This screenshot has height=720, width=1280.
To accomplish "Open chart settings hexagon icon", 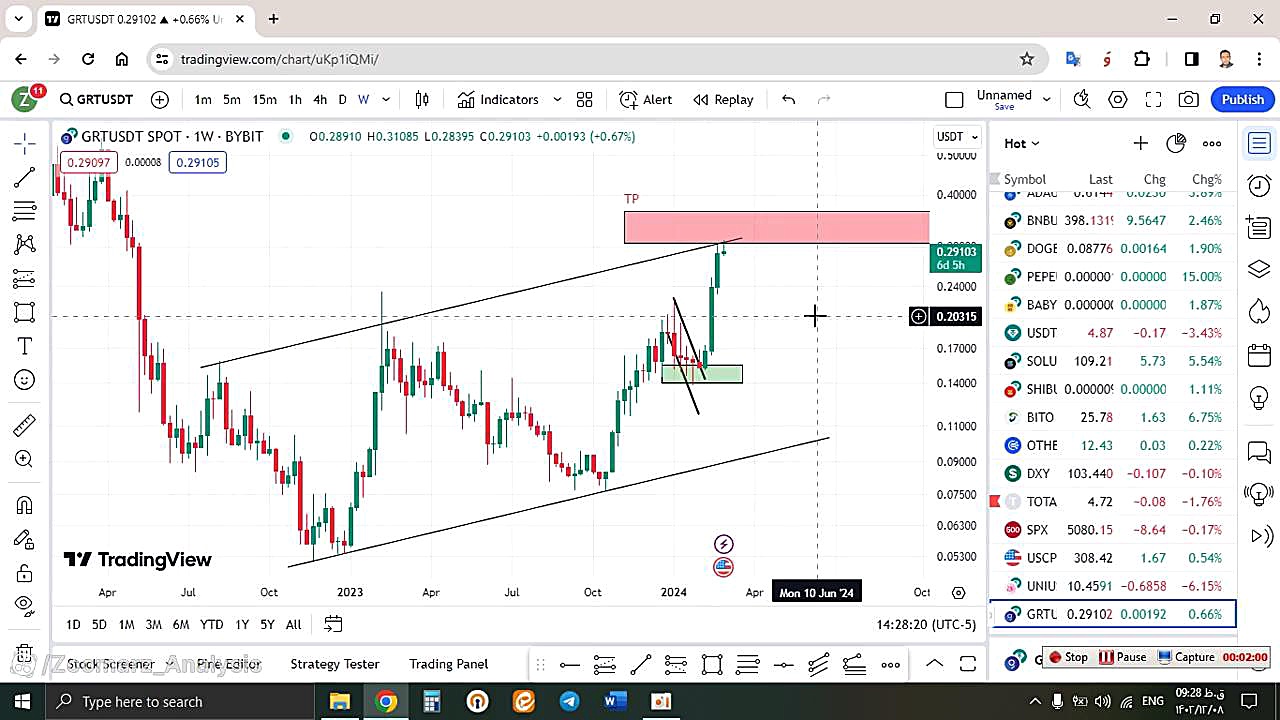I will pos(1118,99).
